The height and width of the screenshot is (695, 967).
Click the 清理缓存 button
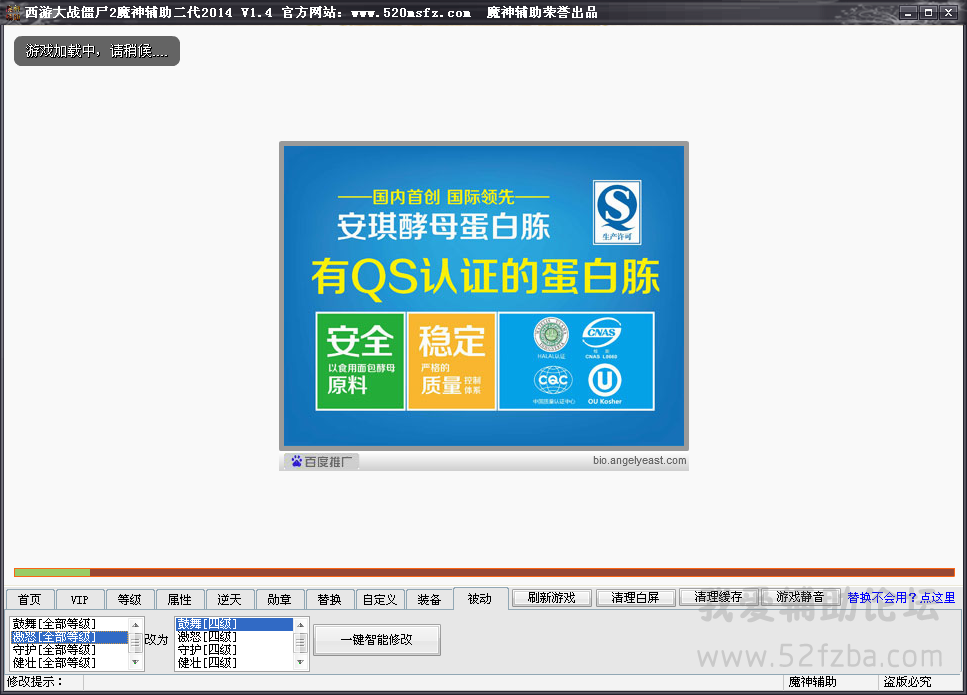[718, 597]
